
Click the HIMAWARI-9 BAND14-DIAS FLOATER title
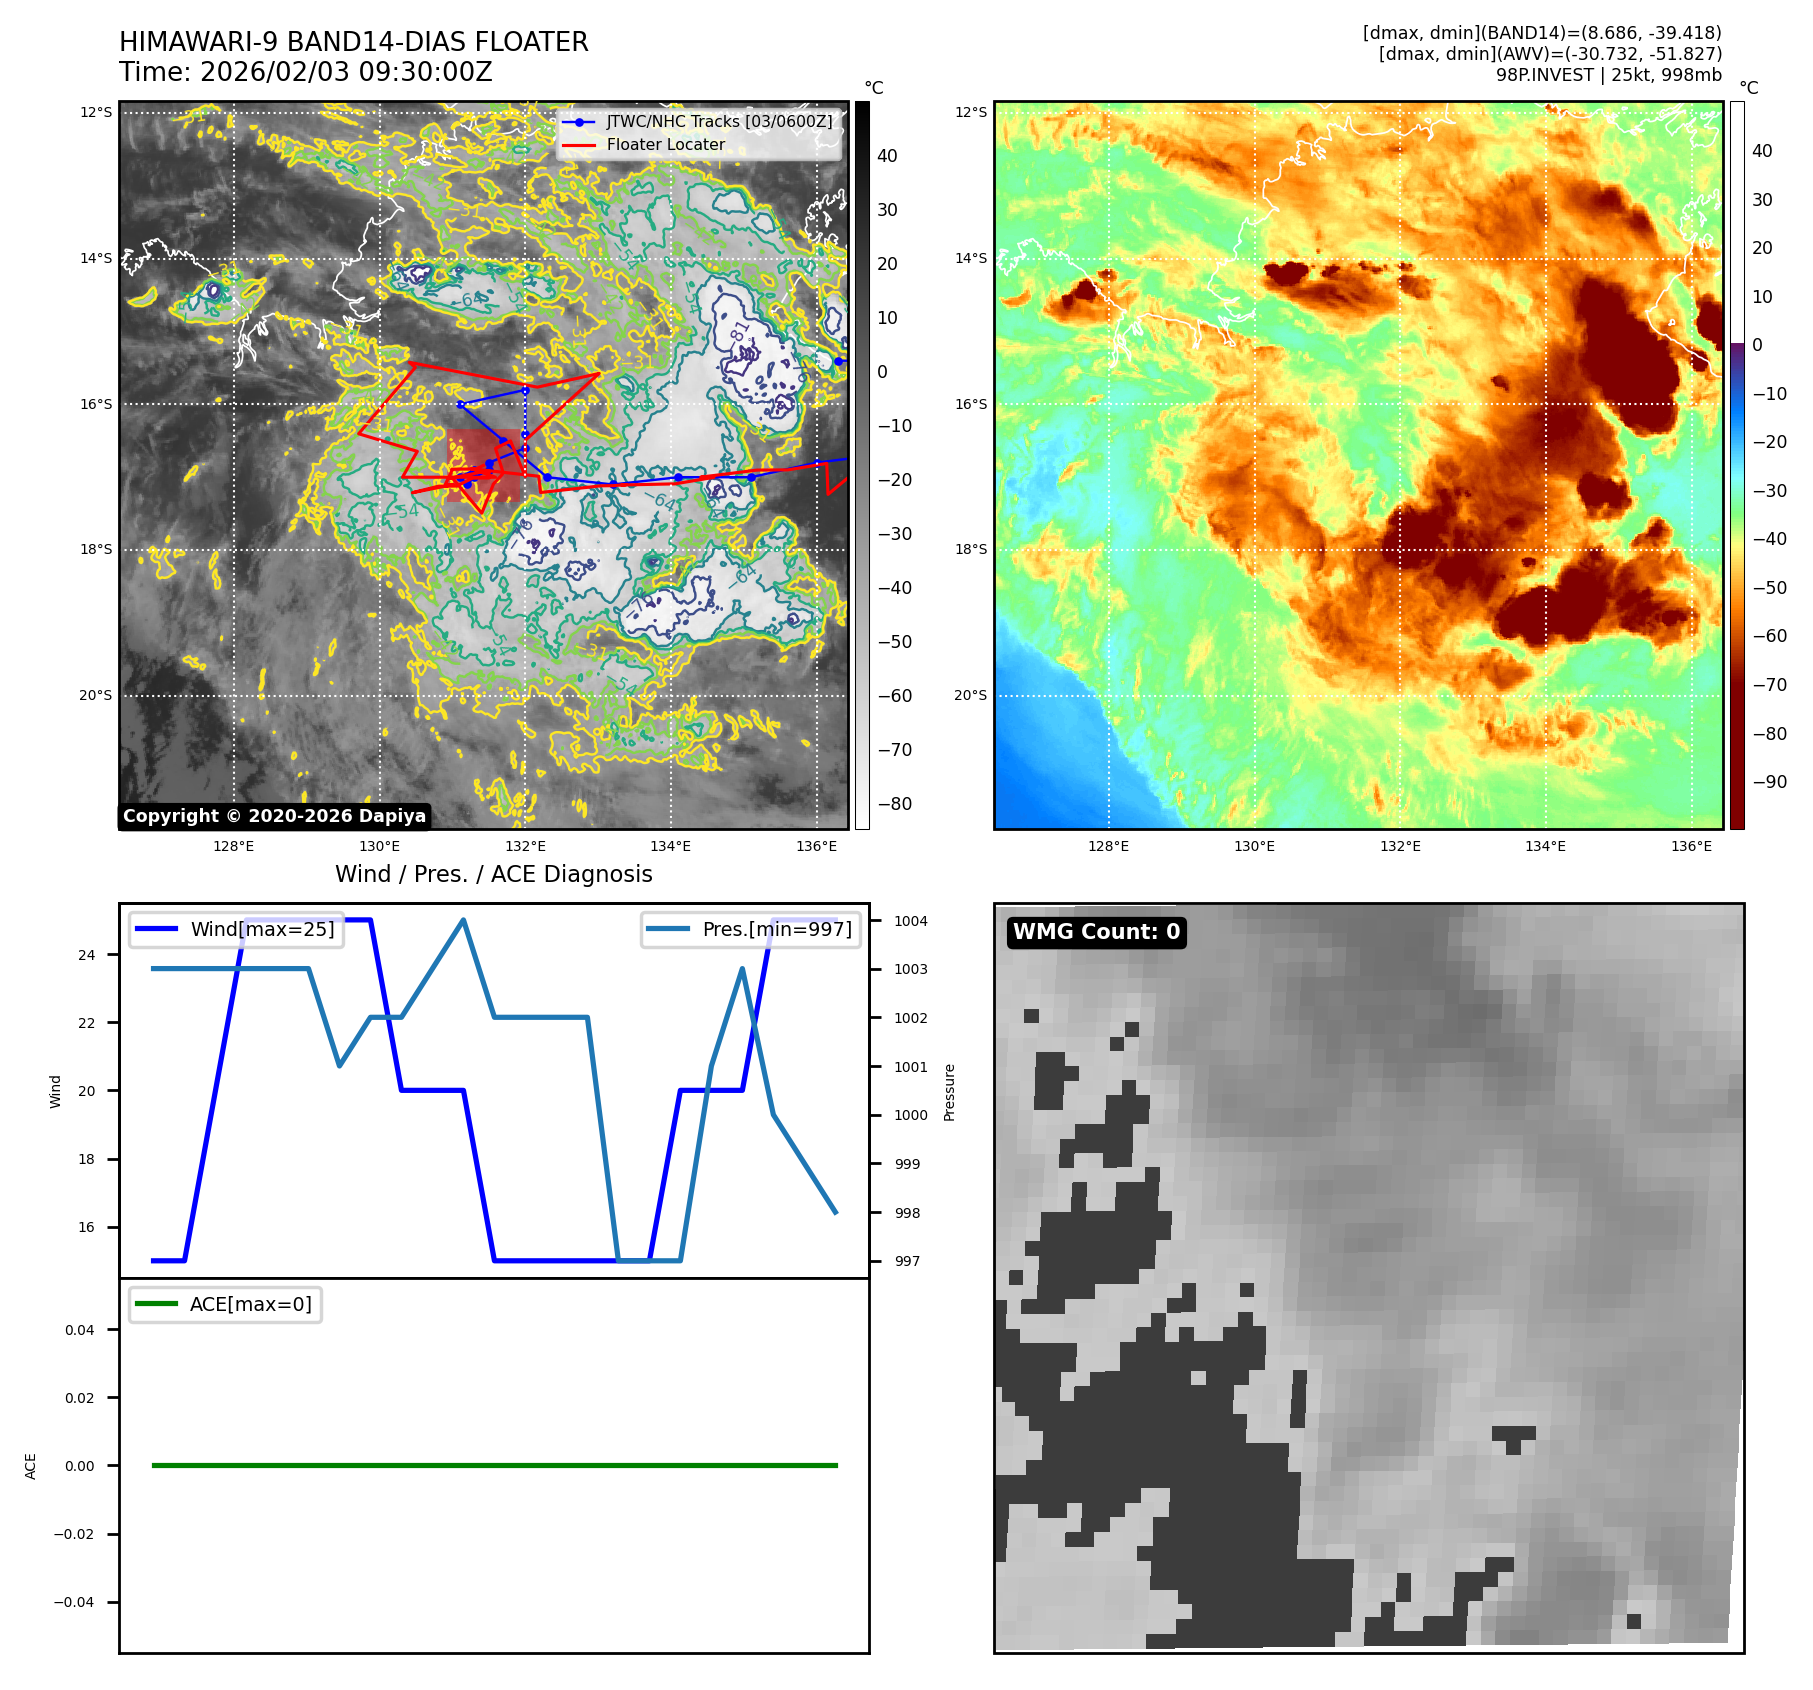(x=353, y=42)
